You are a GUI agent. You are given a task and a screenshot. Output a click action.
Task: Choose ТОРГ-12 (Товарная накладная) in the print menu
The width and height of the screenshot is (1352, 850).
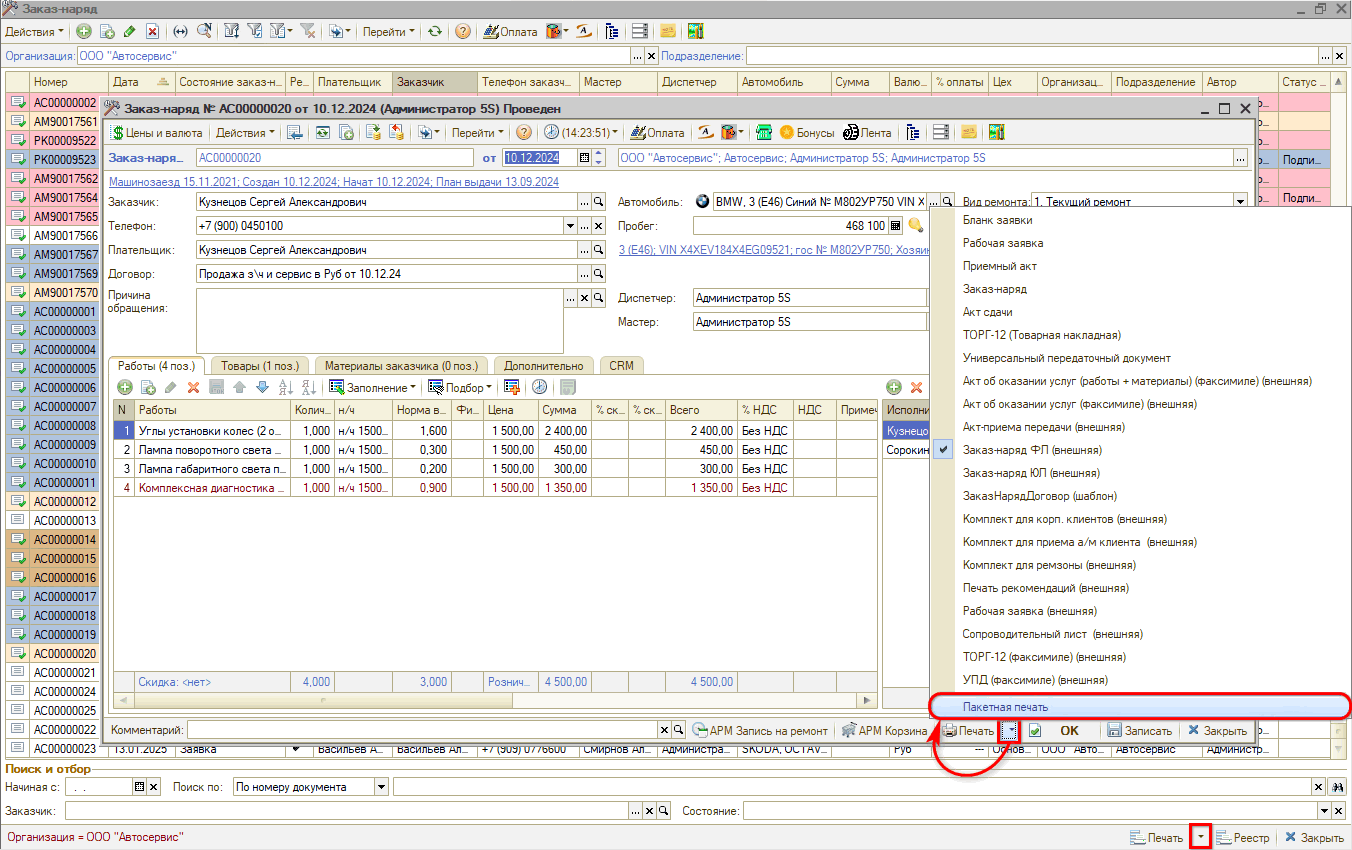(1140, 335)
